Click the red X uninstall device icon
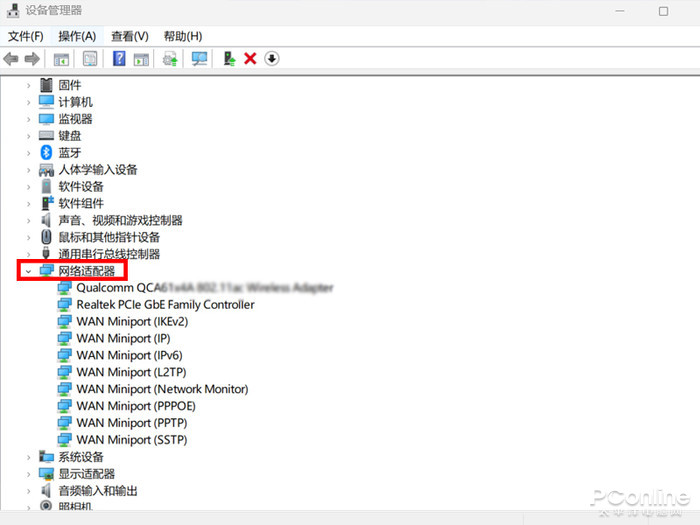This screenshot has height=525, width=700. 250,59
